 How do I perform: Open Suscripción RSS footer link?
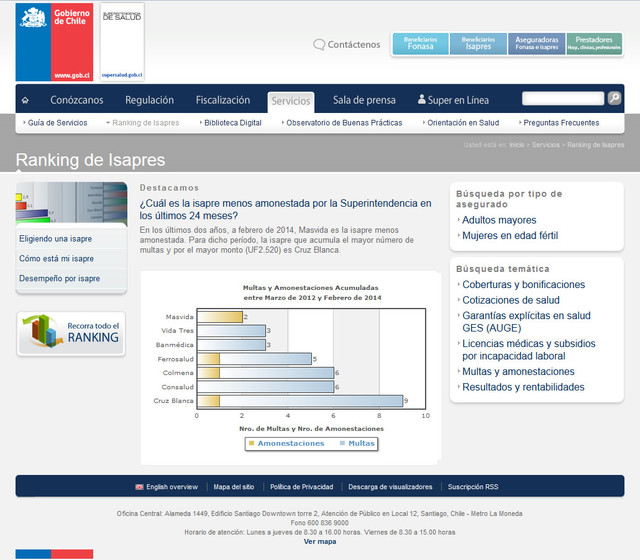(x=473, y=487)
